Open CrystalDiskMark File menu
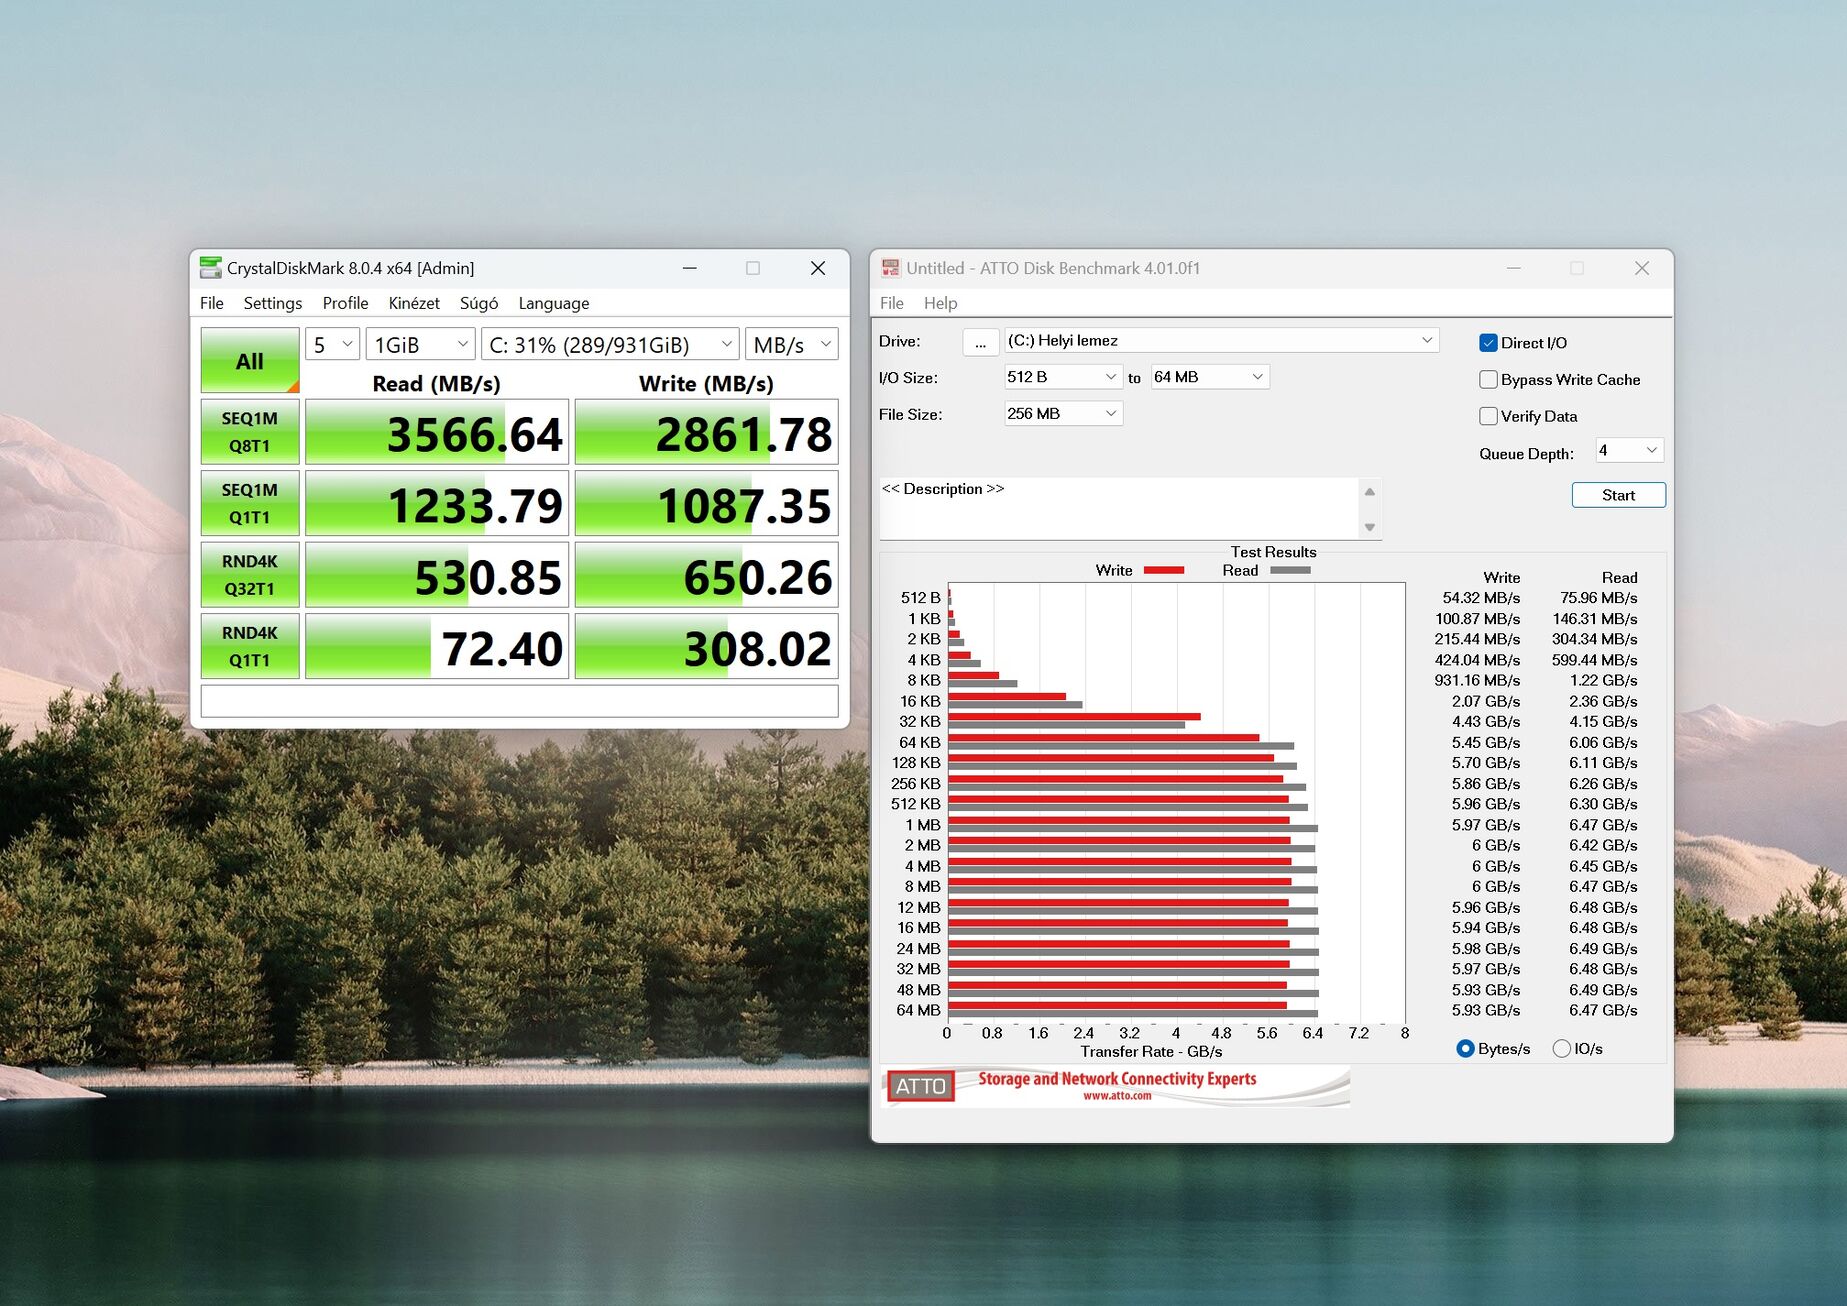1847x1306 pixels. click(212, 303)
